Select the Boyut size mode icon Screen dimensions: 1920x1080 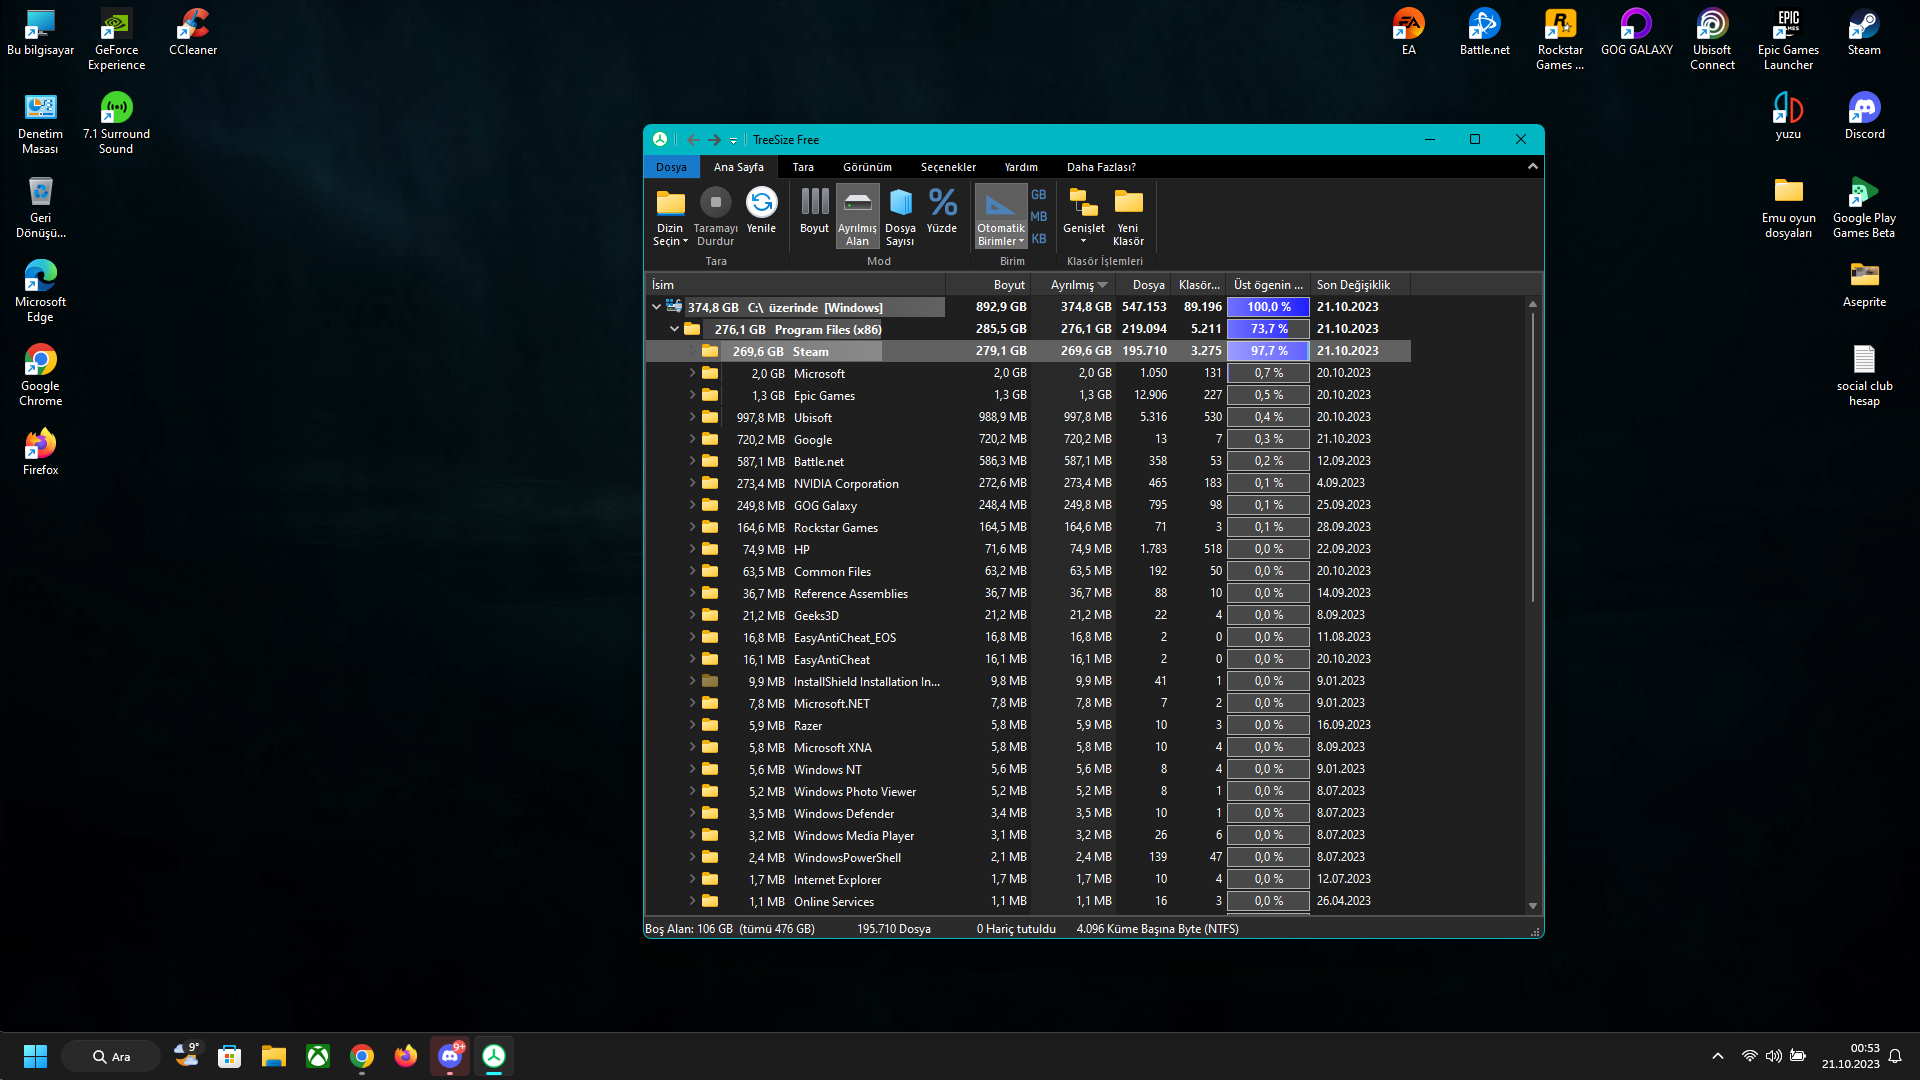814,204
